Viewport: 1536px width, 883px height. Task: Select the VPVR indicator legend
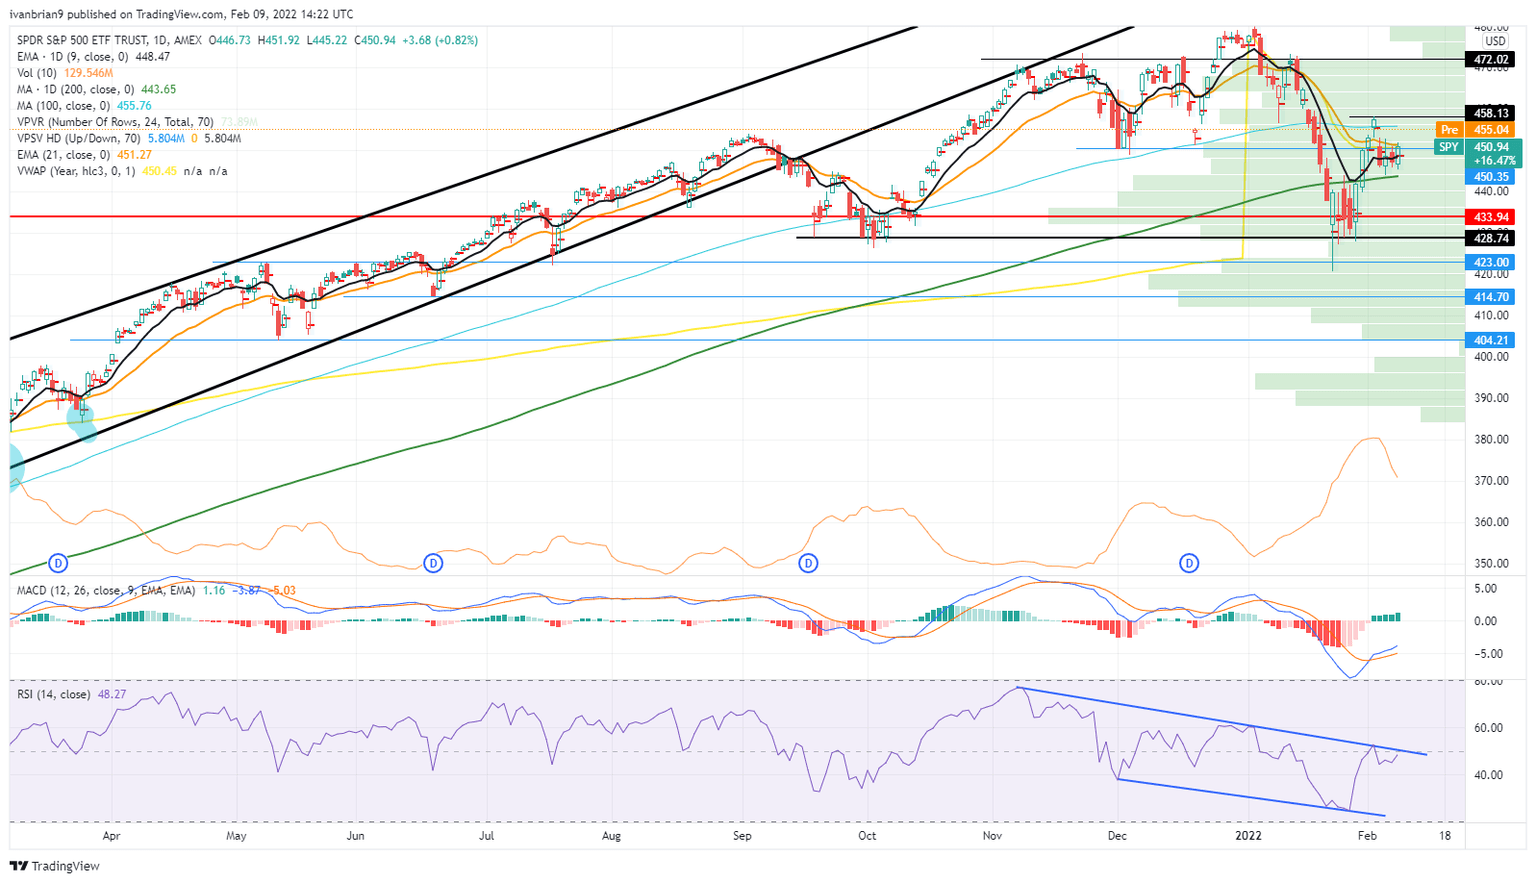click(115, 122)
